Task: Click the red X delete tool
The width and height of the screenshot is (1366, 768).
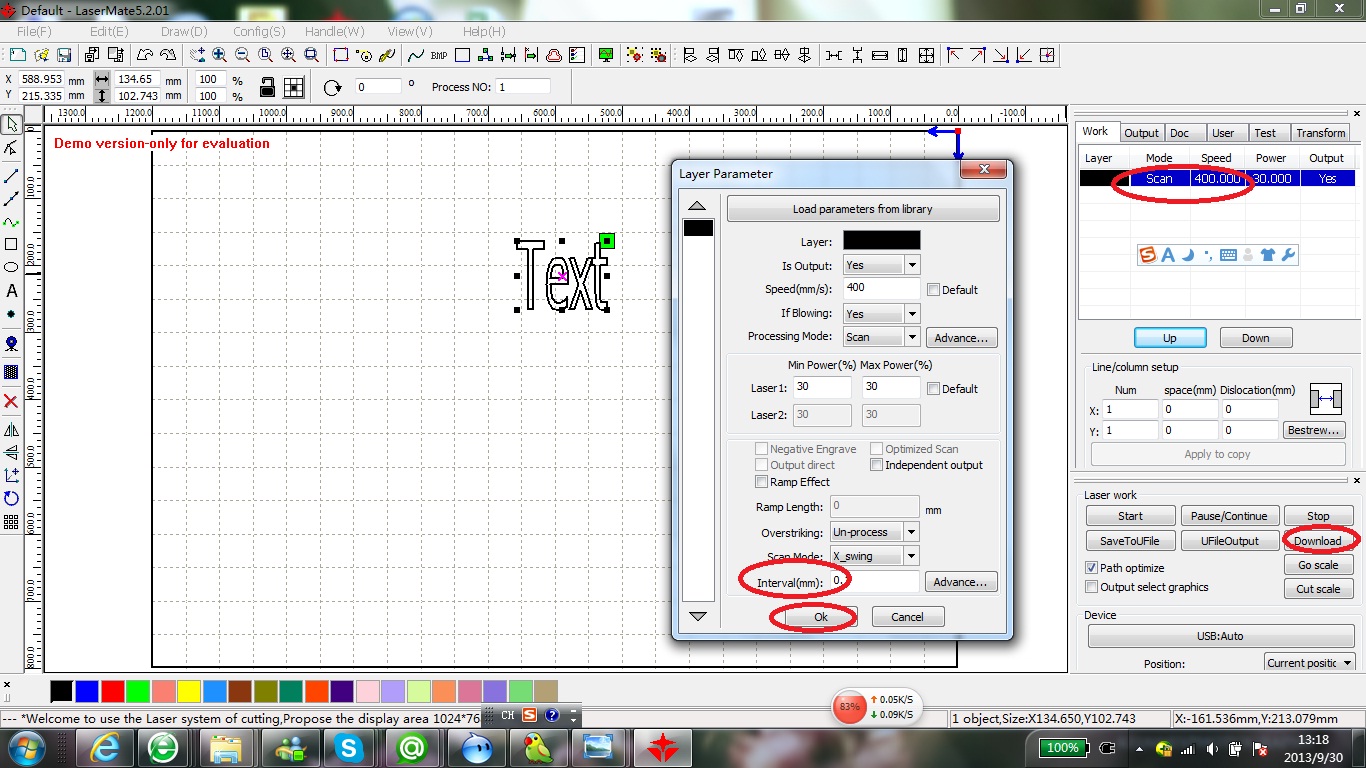Action: (11, 401)
